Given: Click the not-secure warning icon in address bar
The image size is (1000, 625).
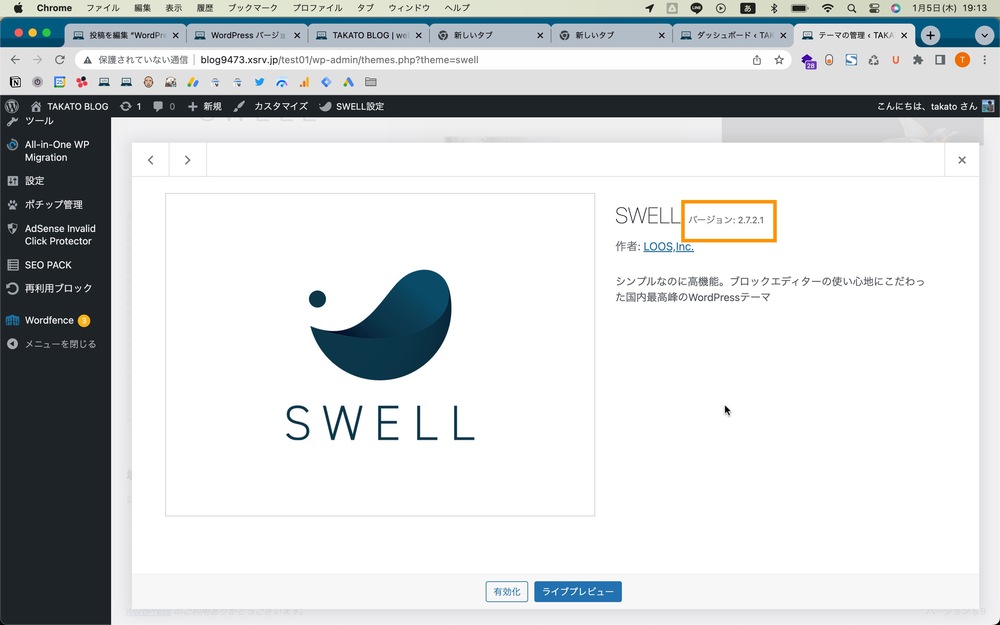Looking at the screenshot, I should point(87,60).
